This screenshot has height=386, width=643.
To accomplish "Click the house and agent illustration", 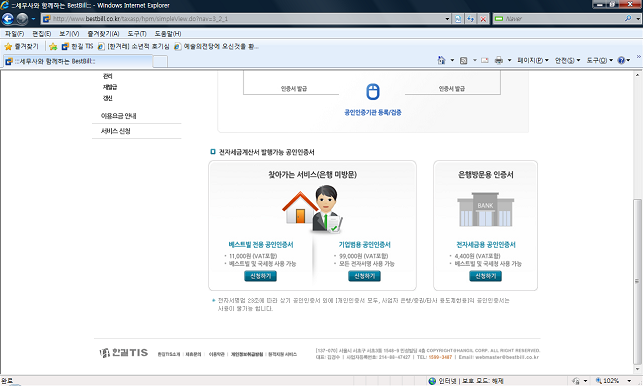I will tap(312, 209).
